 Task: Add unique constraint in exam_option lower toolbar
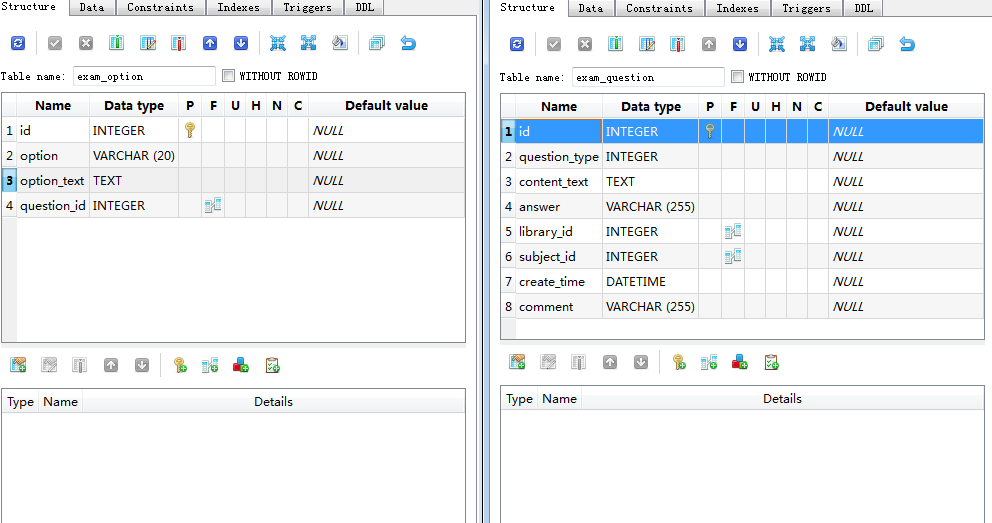pyautogui.click(x=241, y=365)
